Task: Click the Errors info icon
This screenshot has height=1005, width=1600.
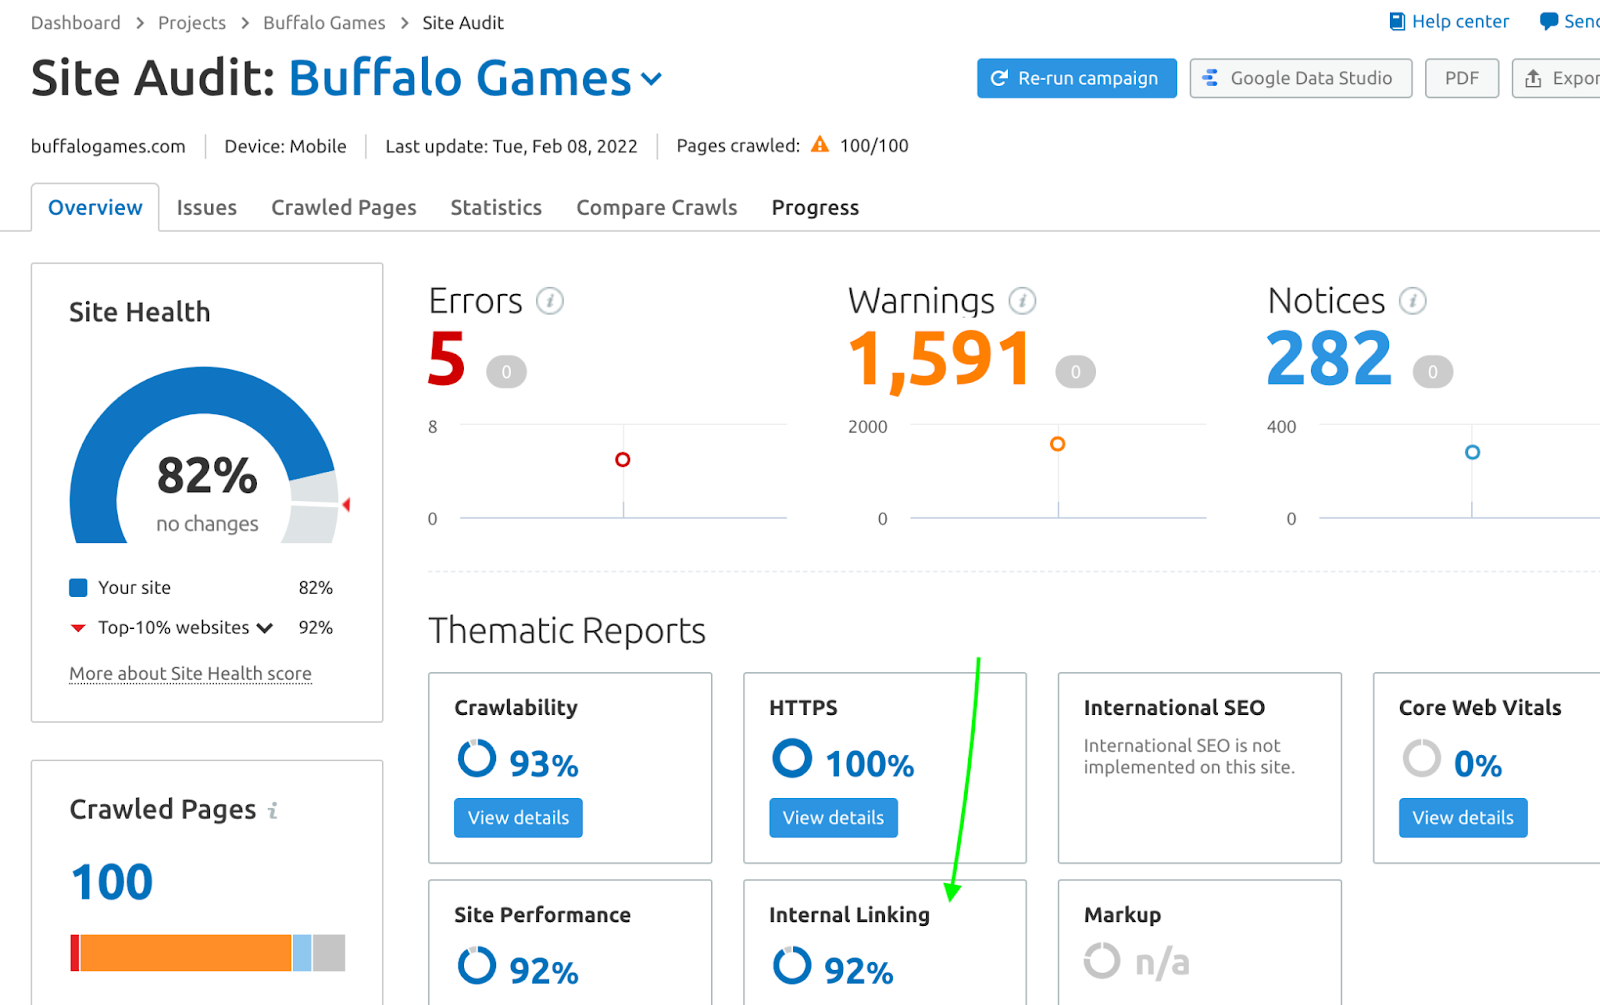Action: [x=550, y=300]
